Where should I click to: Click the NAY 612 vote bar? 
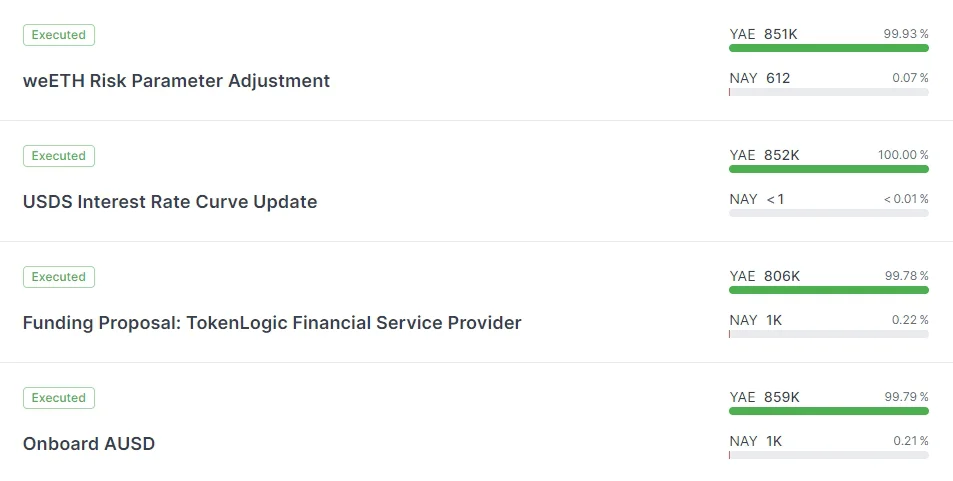pyautogui.click(x=828, y=92)
